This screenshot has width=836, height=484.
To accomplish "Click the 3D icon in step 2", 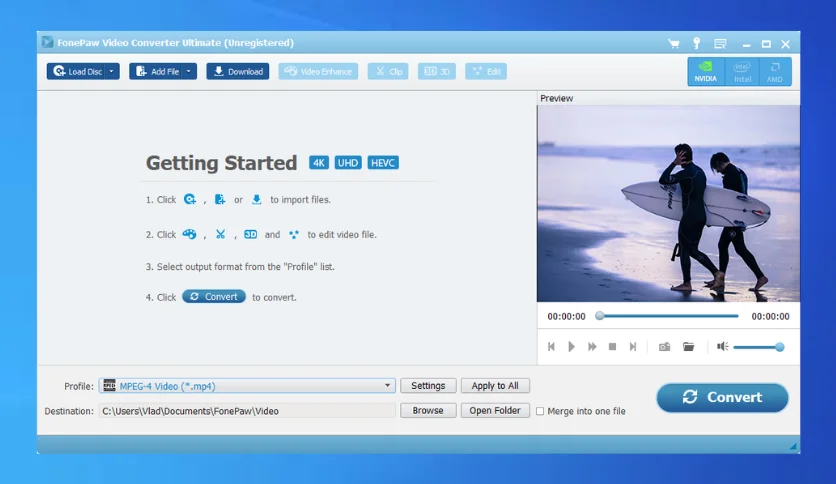I will coord(250,235).
